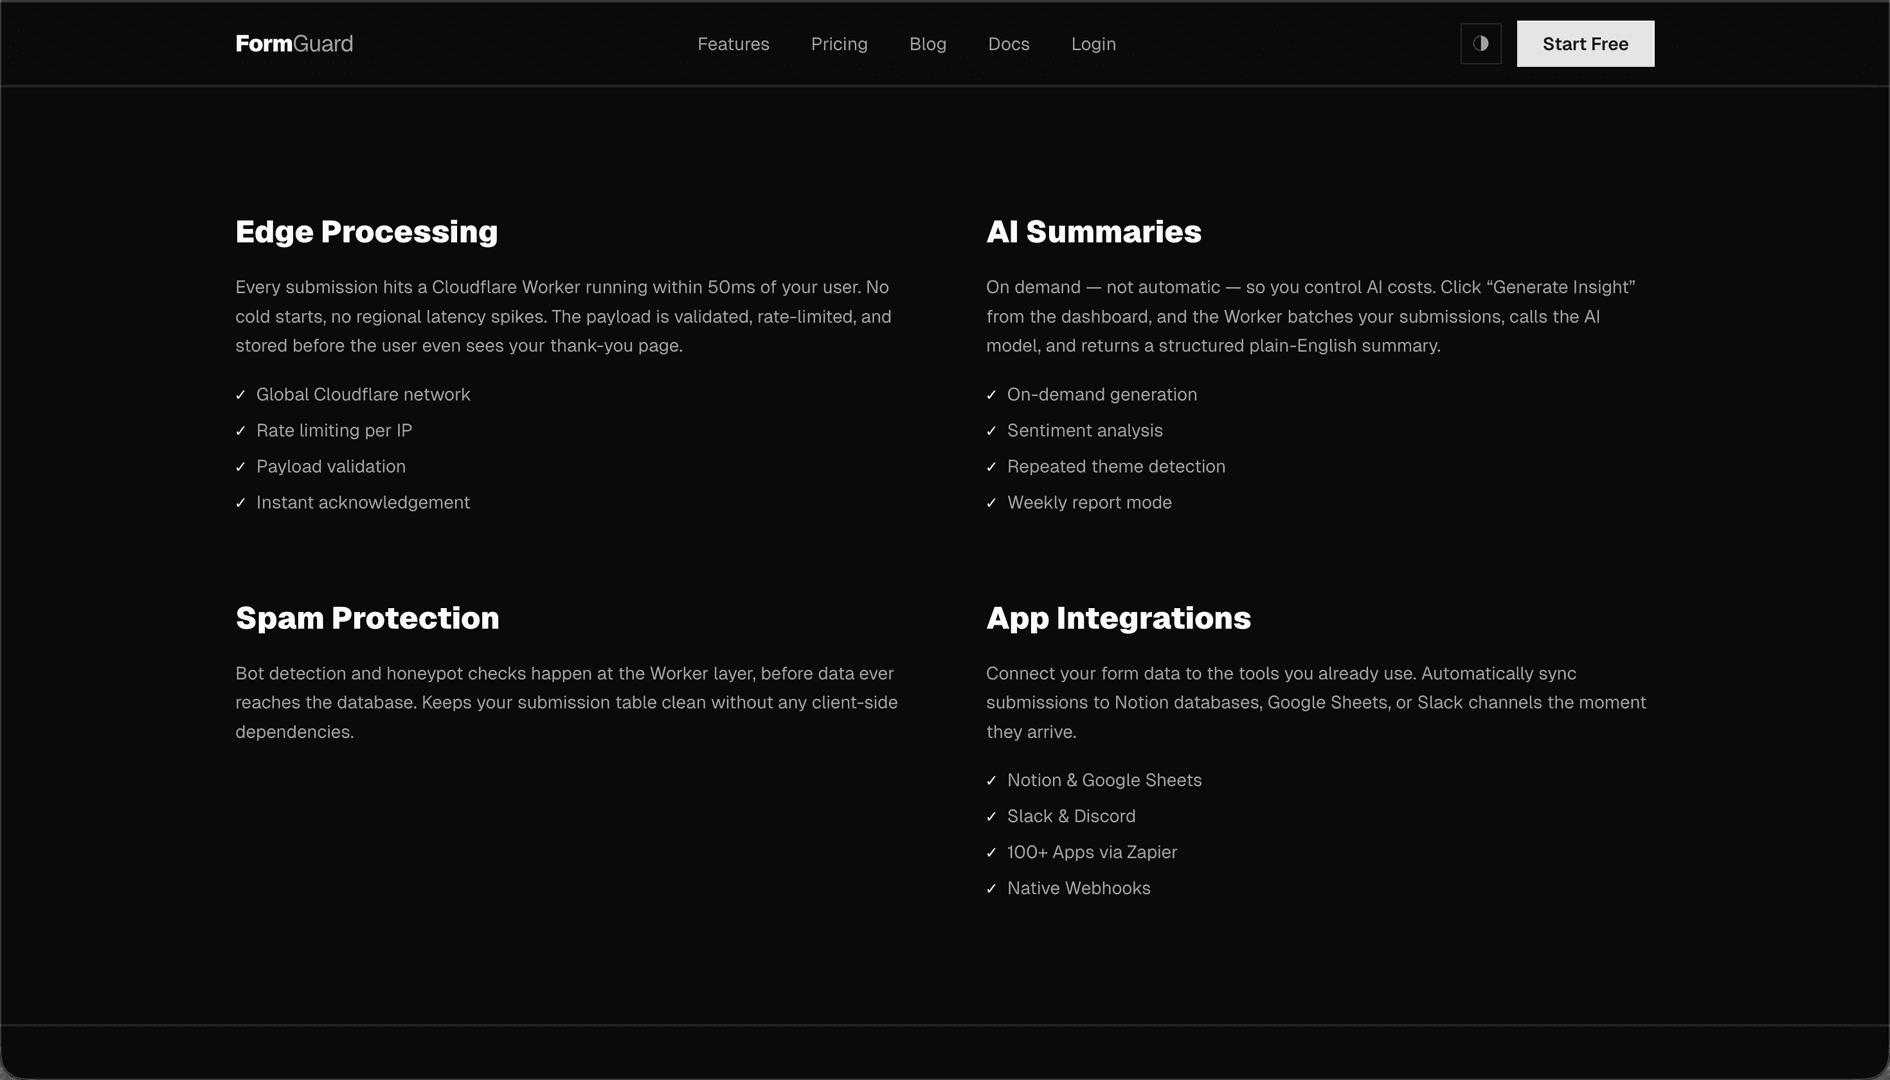Expand the App Integrations section heading
This screenshot has width=1890, height=1080.
[x=1118, y=618]
